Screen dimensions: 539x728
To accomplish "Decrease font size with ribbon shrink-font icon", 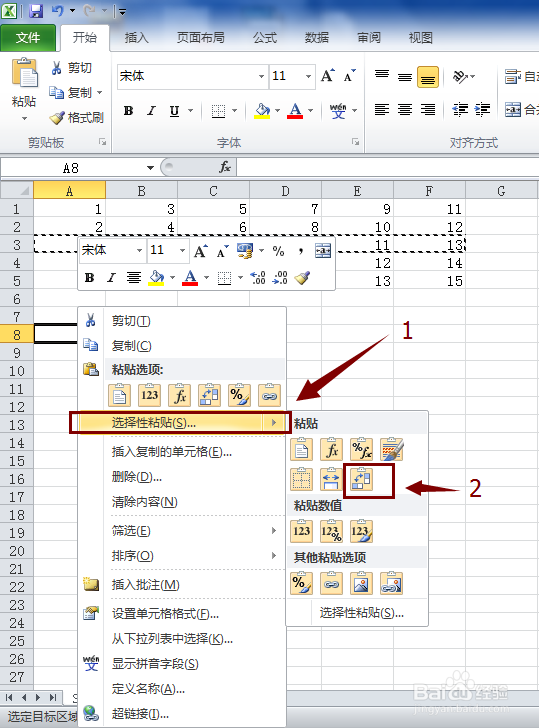I will pyautogui.click(x=350, y=76).
